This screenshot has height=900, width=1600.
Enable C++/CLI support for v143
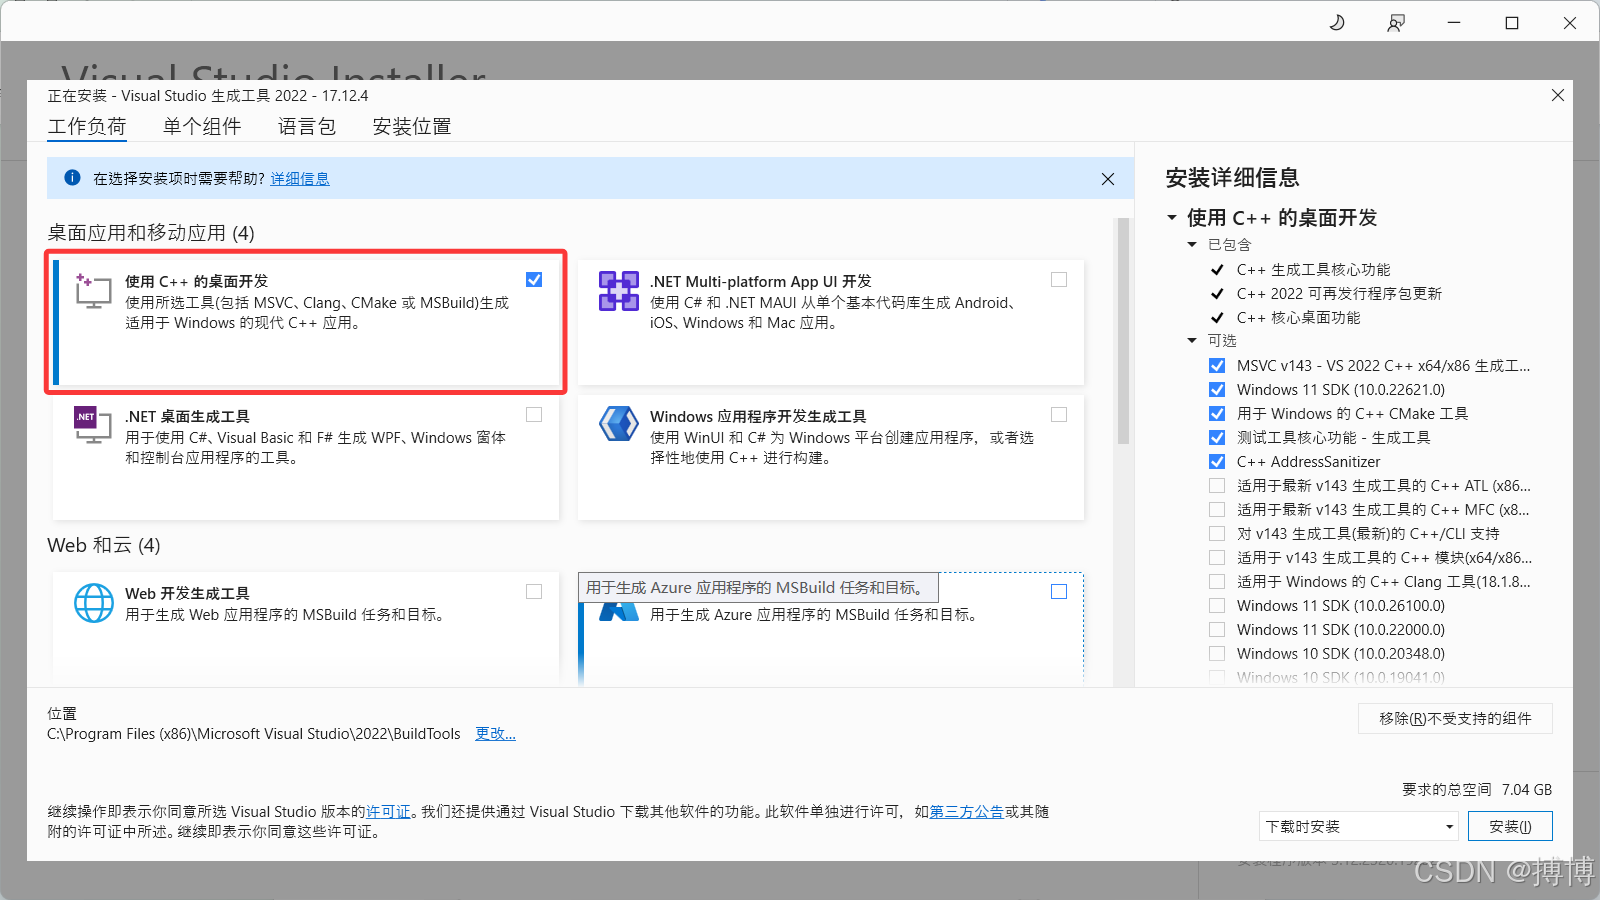[x=1217, y=534]
